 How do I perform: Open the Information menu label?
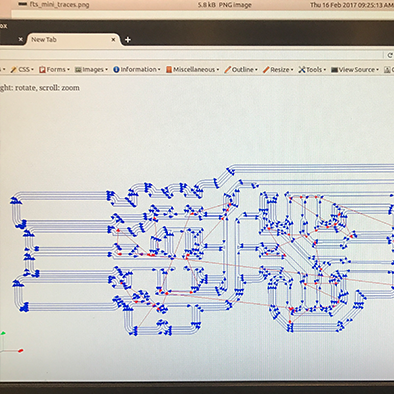coord(139,69)
